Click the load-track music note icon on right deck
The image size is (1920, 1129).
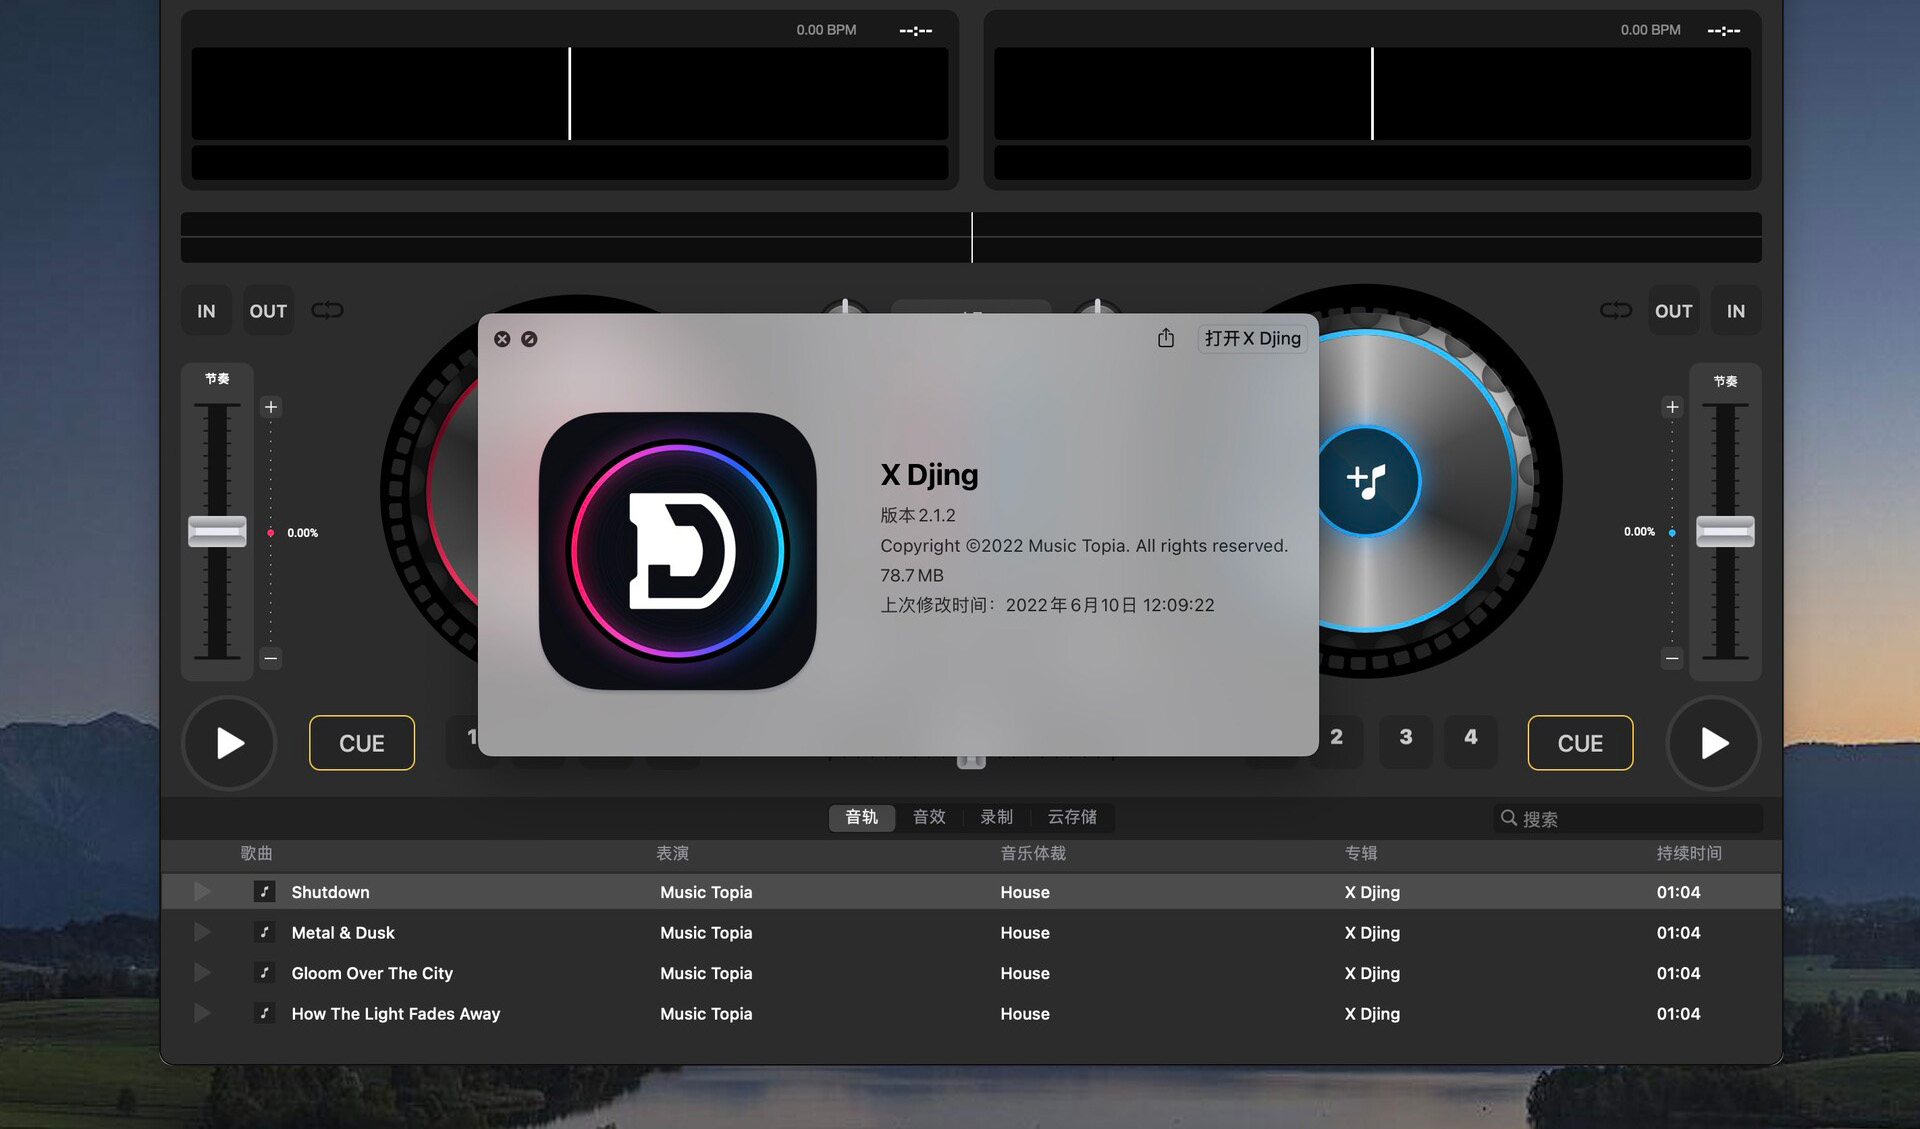pos(1368,481)
